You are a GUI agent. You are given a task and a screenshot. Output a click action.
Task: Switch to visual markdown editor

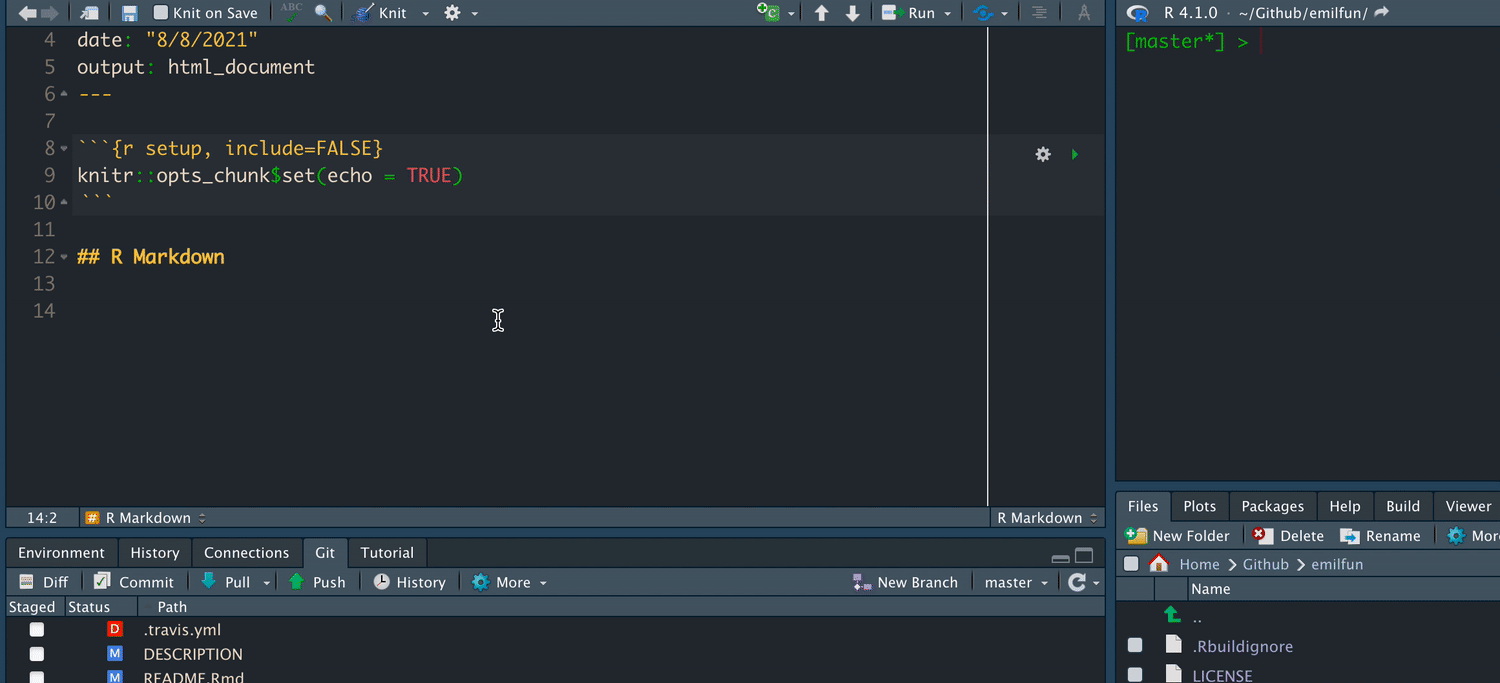coord(1083,13)
